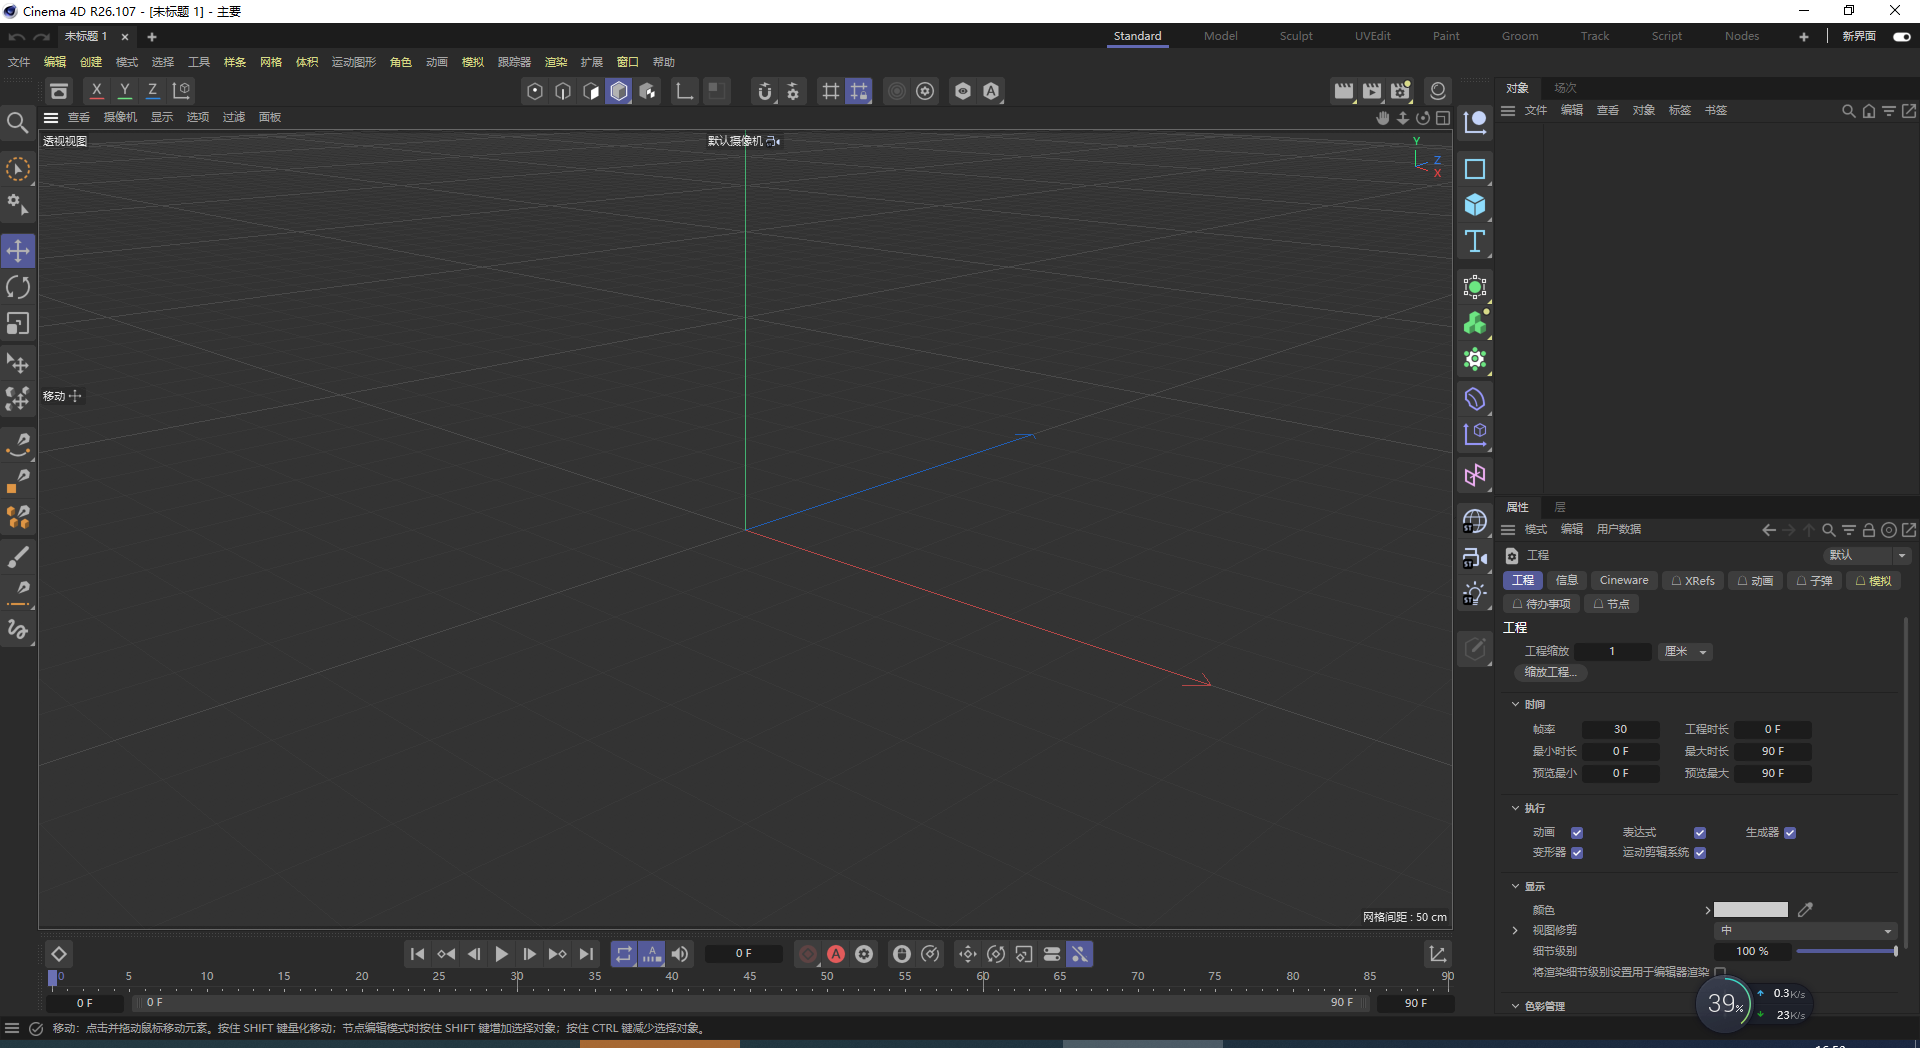Expand the 视图修剪 row arrow
Image resolution: width=1920 pixels, height=1048 pixels.
(x=1515, y=931)
